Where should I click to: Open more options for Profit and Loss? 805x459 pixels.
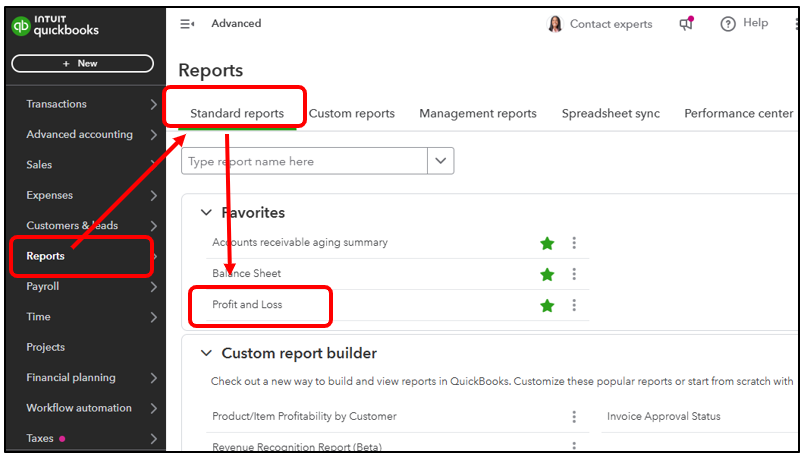tap(574, 305)
